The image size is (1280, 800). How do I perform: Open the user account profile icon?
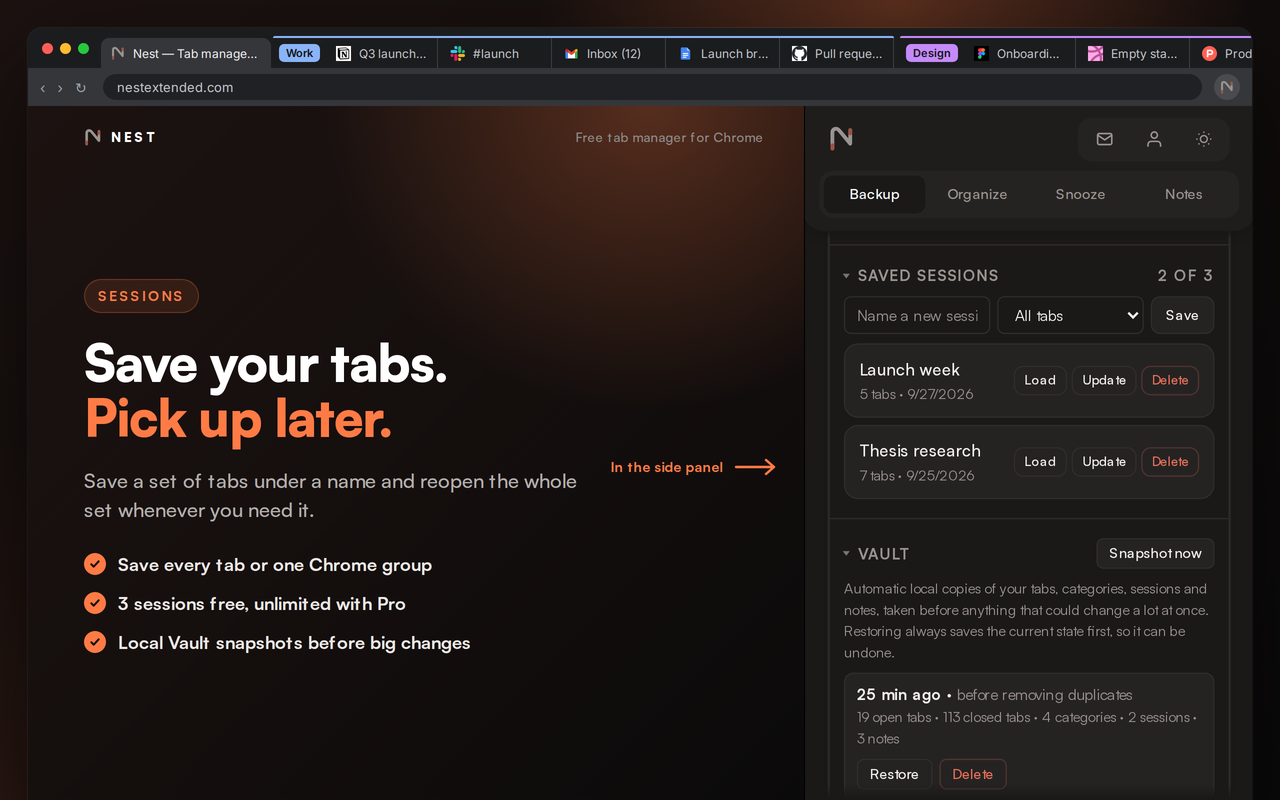1154,139
